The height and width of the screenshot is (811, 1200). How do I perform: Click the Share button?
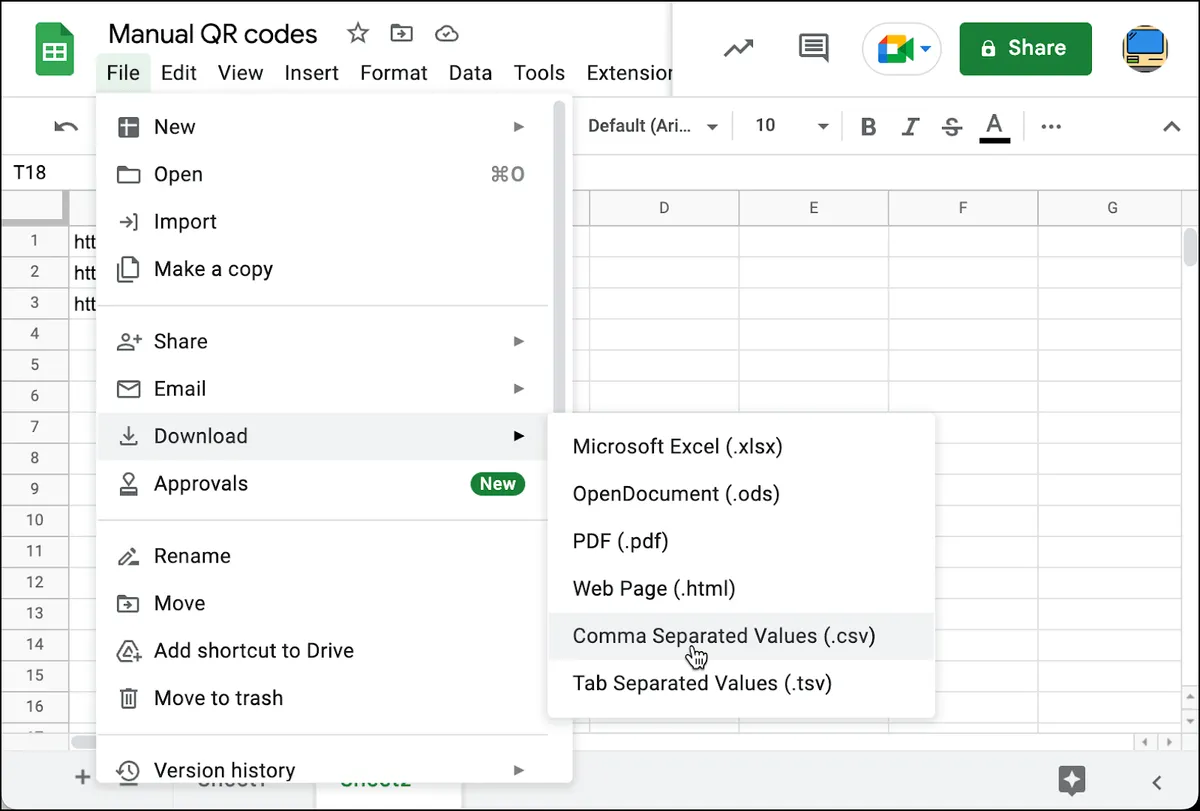click(1025, 48)
